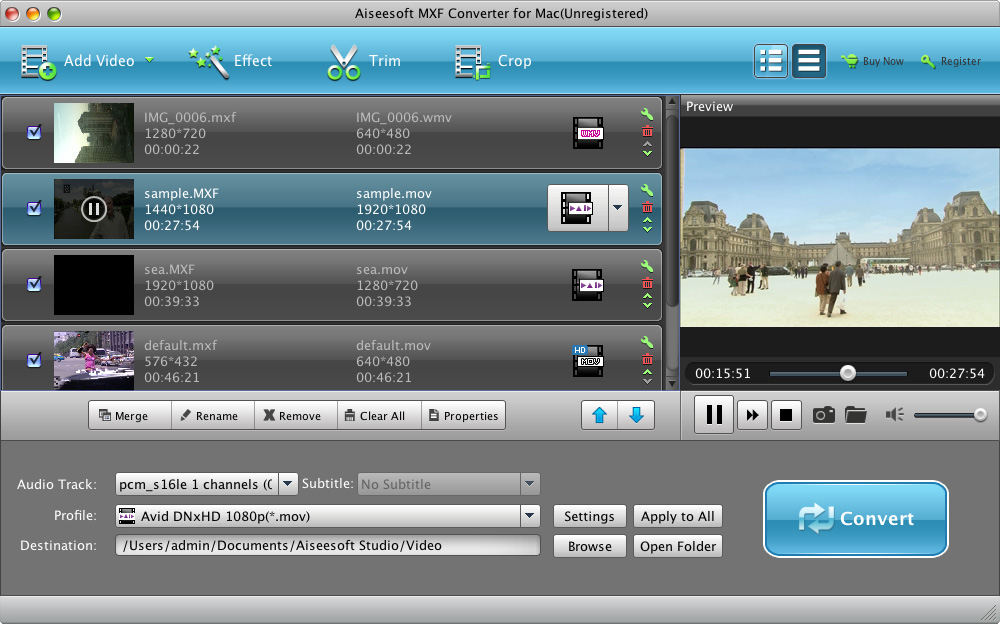This screenshot has height=624, width=1000.
Task: Expand the Audio Track dropdown
Action: coord(288,484)
